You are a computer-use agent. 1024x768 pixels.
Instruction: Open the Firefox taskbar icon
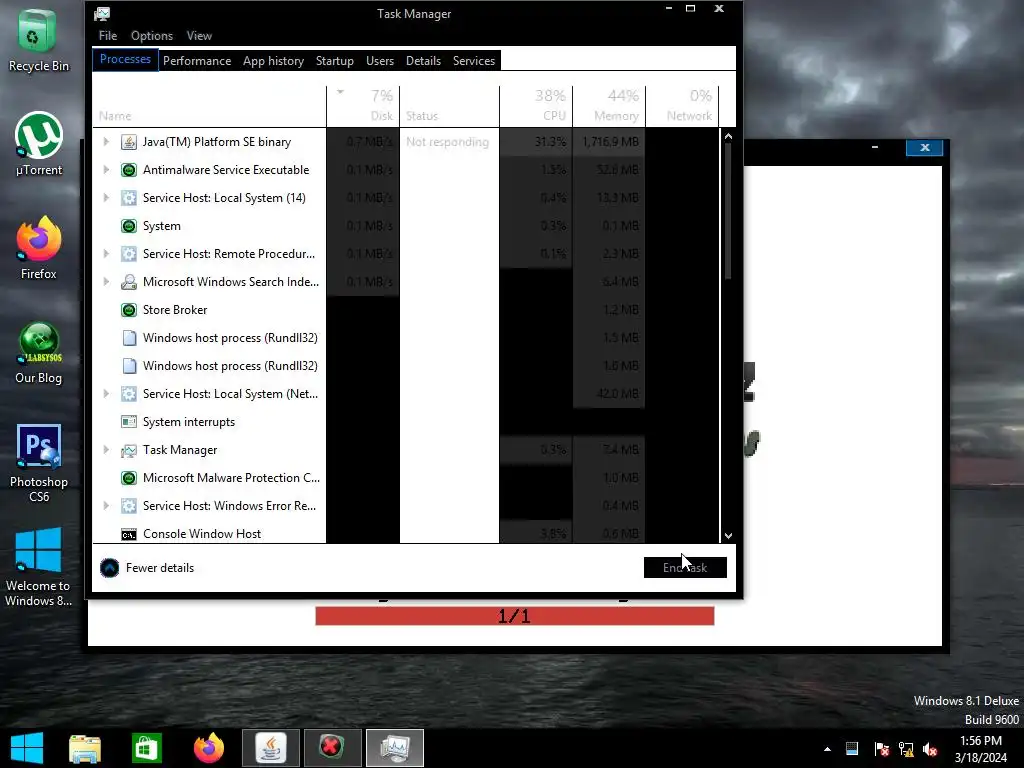208,748
